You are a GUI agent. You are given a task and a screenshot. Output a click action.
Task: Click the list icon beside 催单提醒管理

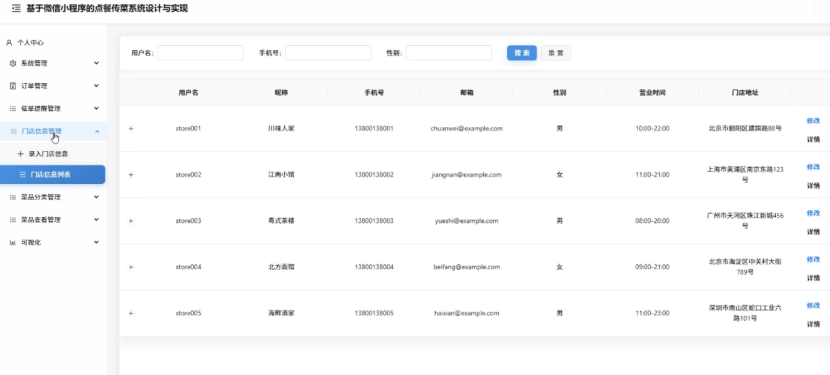[13, 109]
